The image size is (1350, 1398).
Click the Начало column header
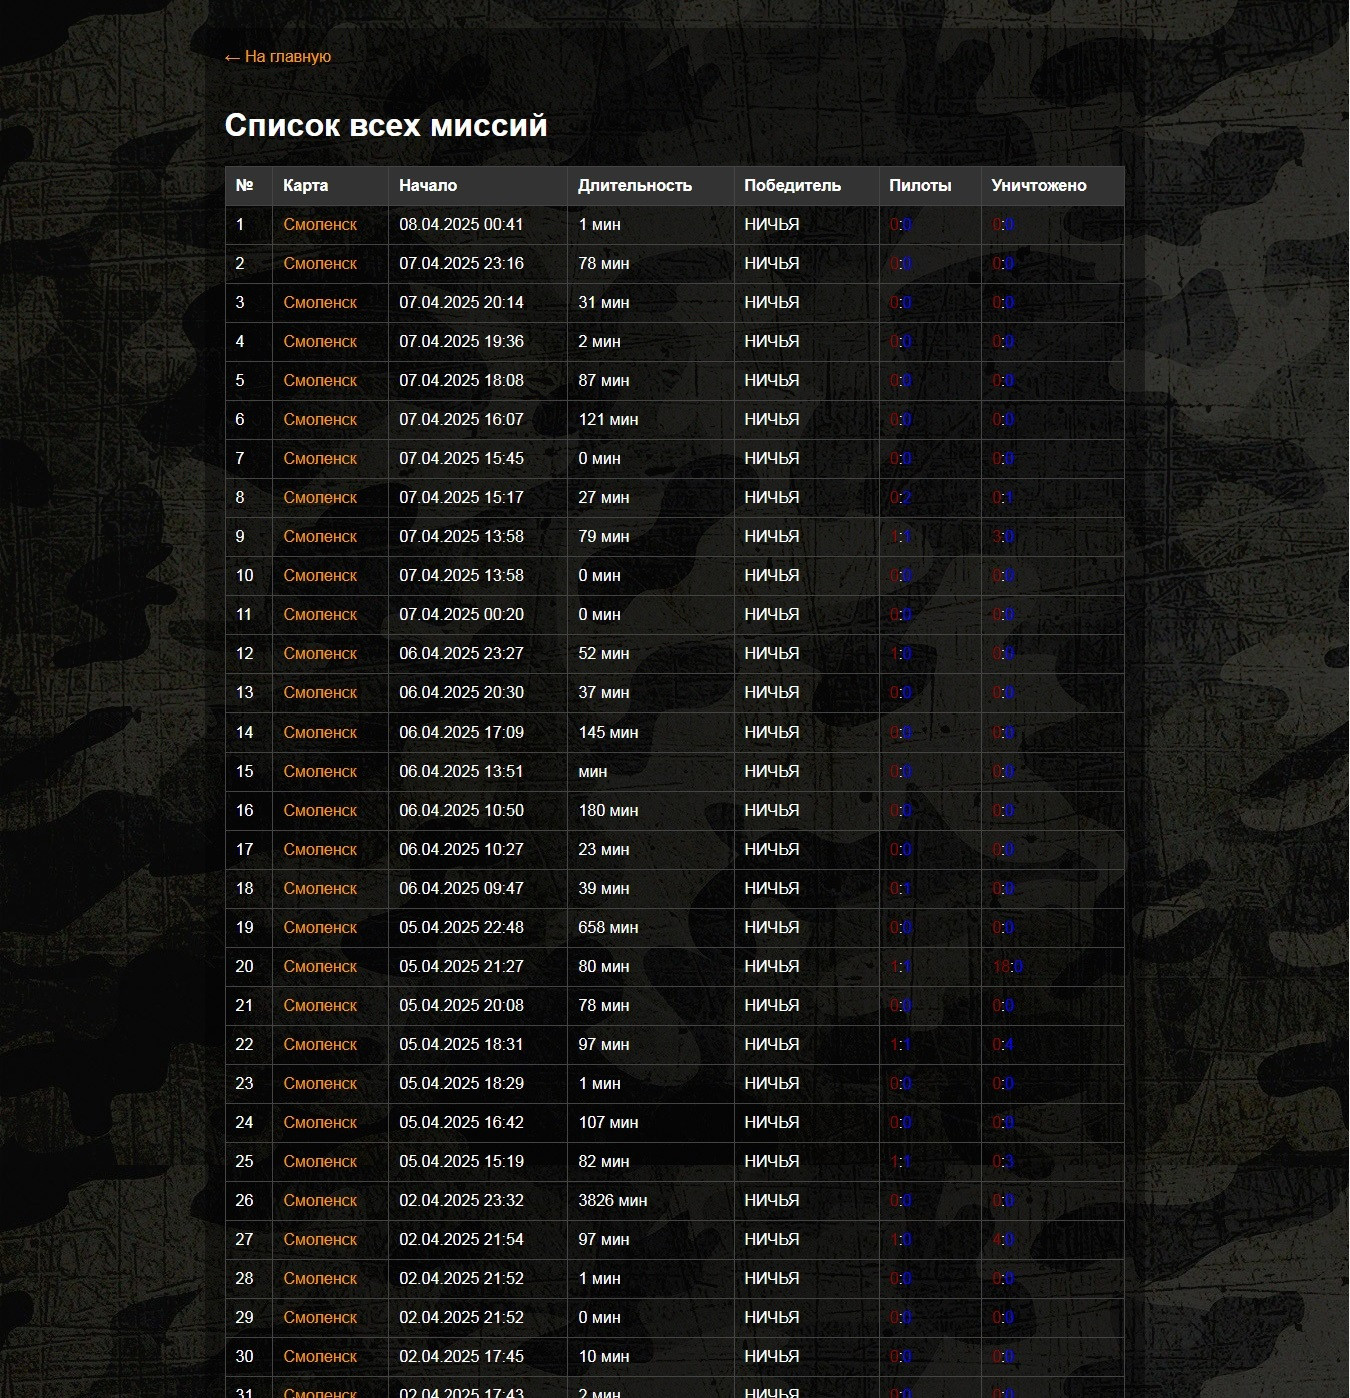[x=428, y=186]
